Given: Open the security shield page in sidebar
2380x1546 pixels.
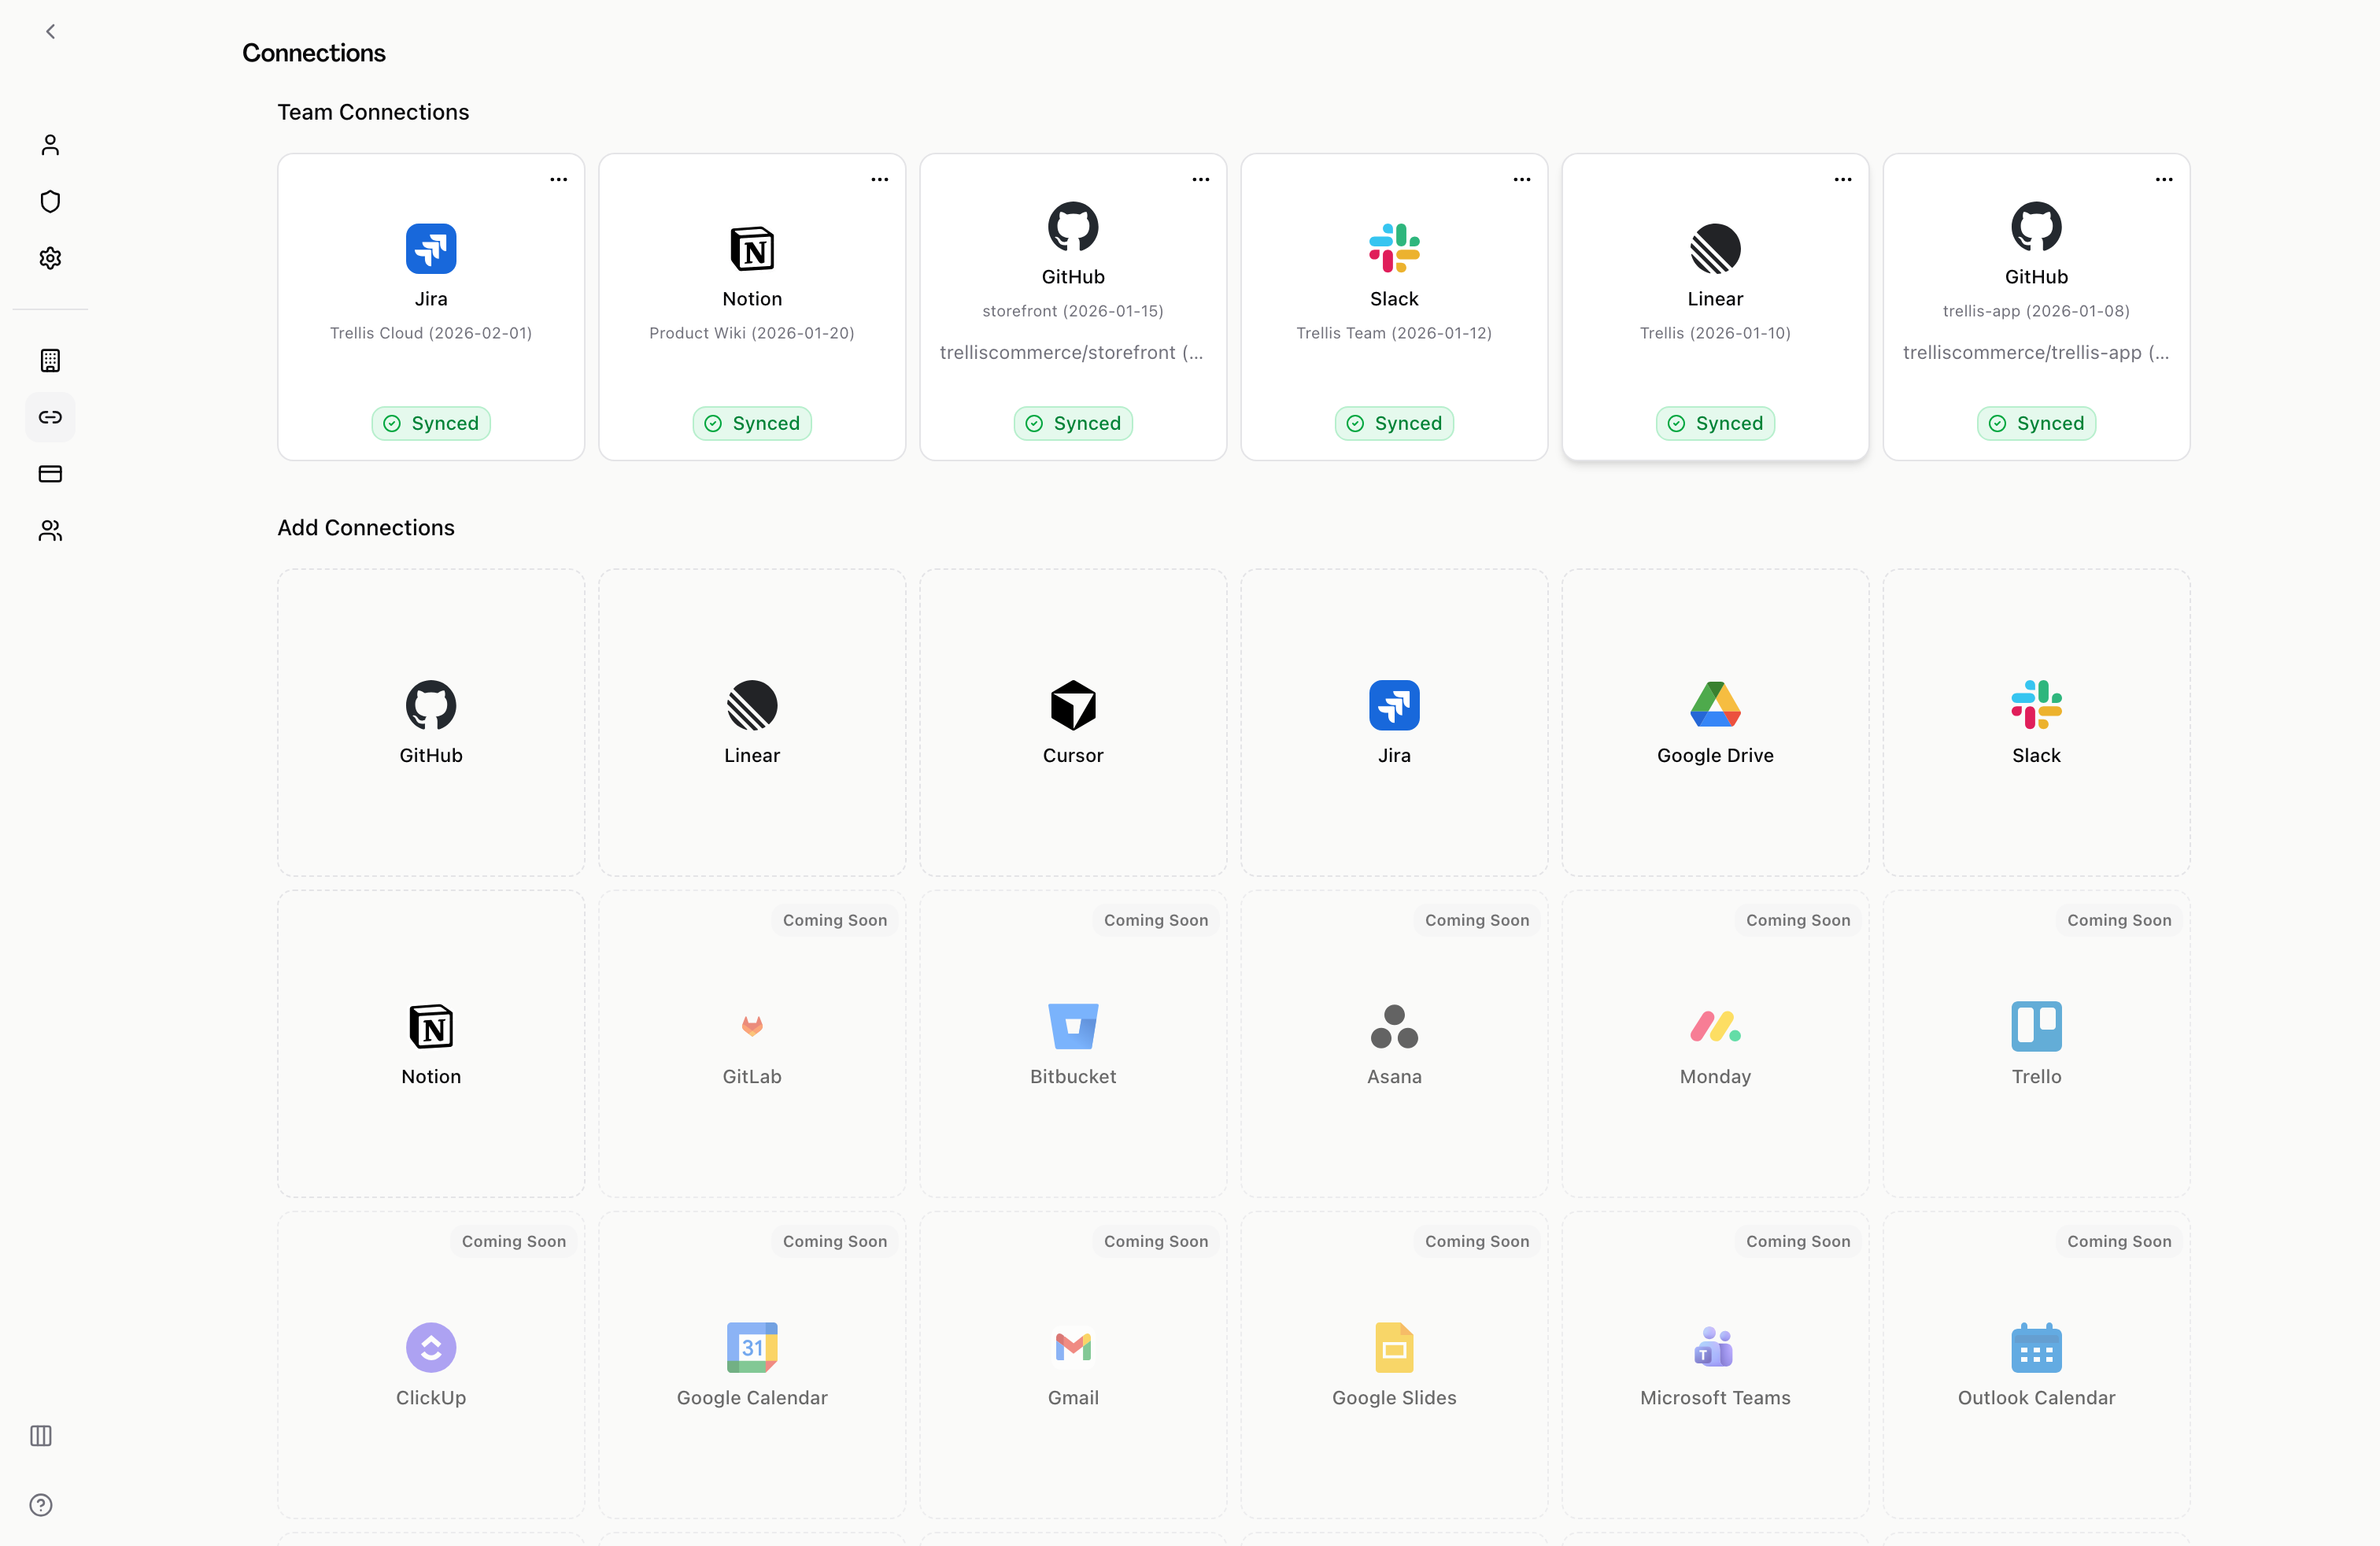Looking at the screenshot, I should tap(50, 200).
